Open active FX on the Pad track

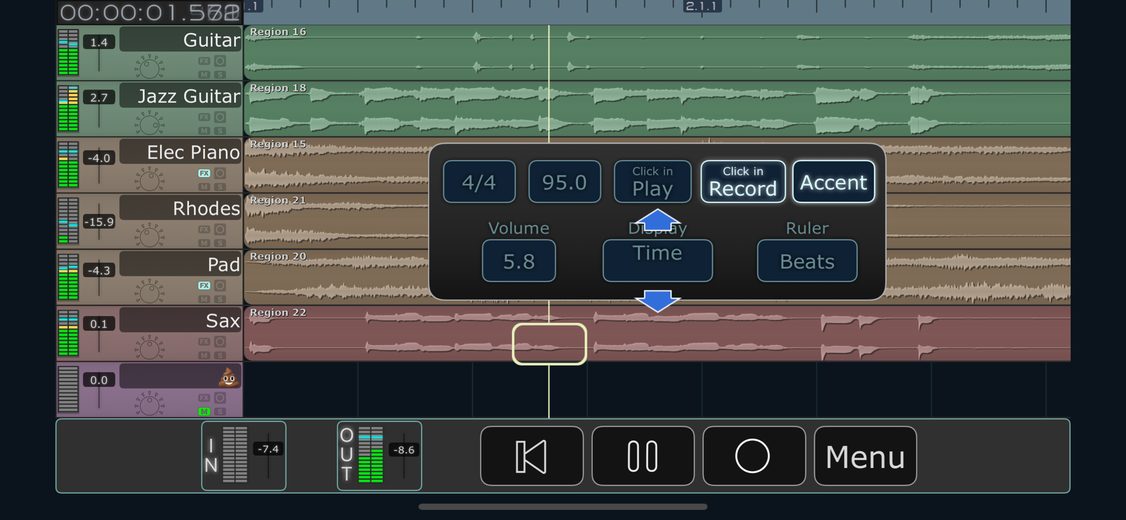(x=204, y=285)
